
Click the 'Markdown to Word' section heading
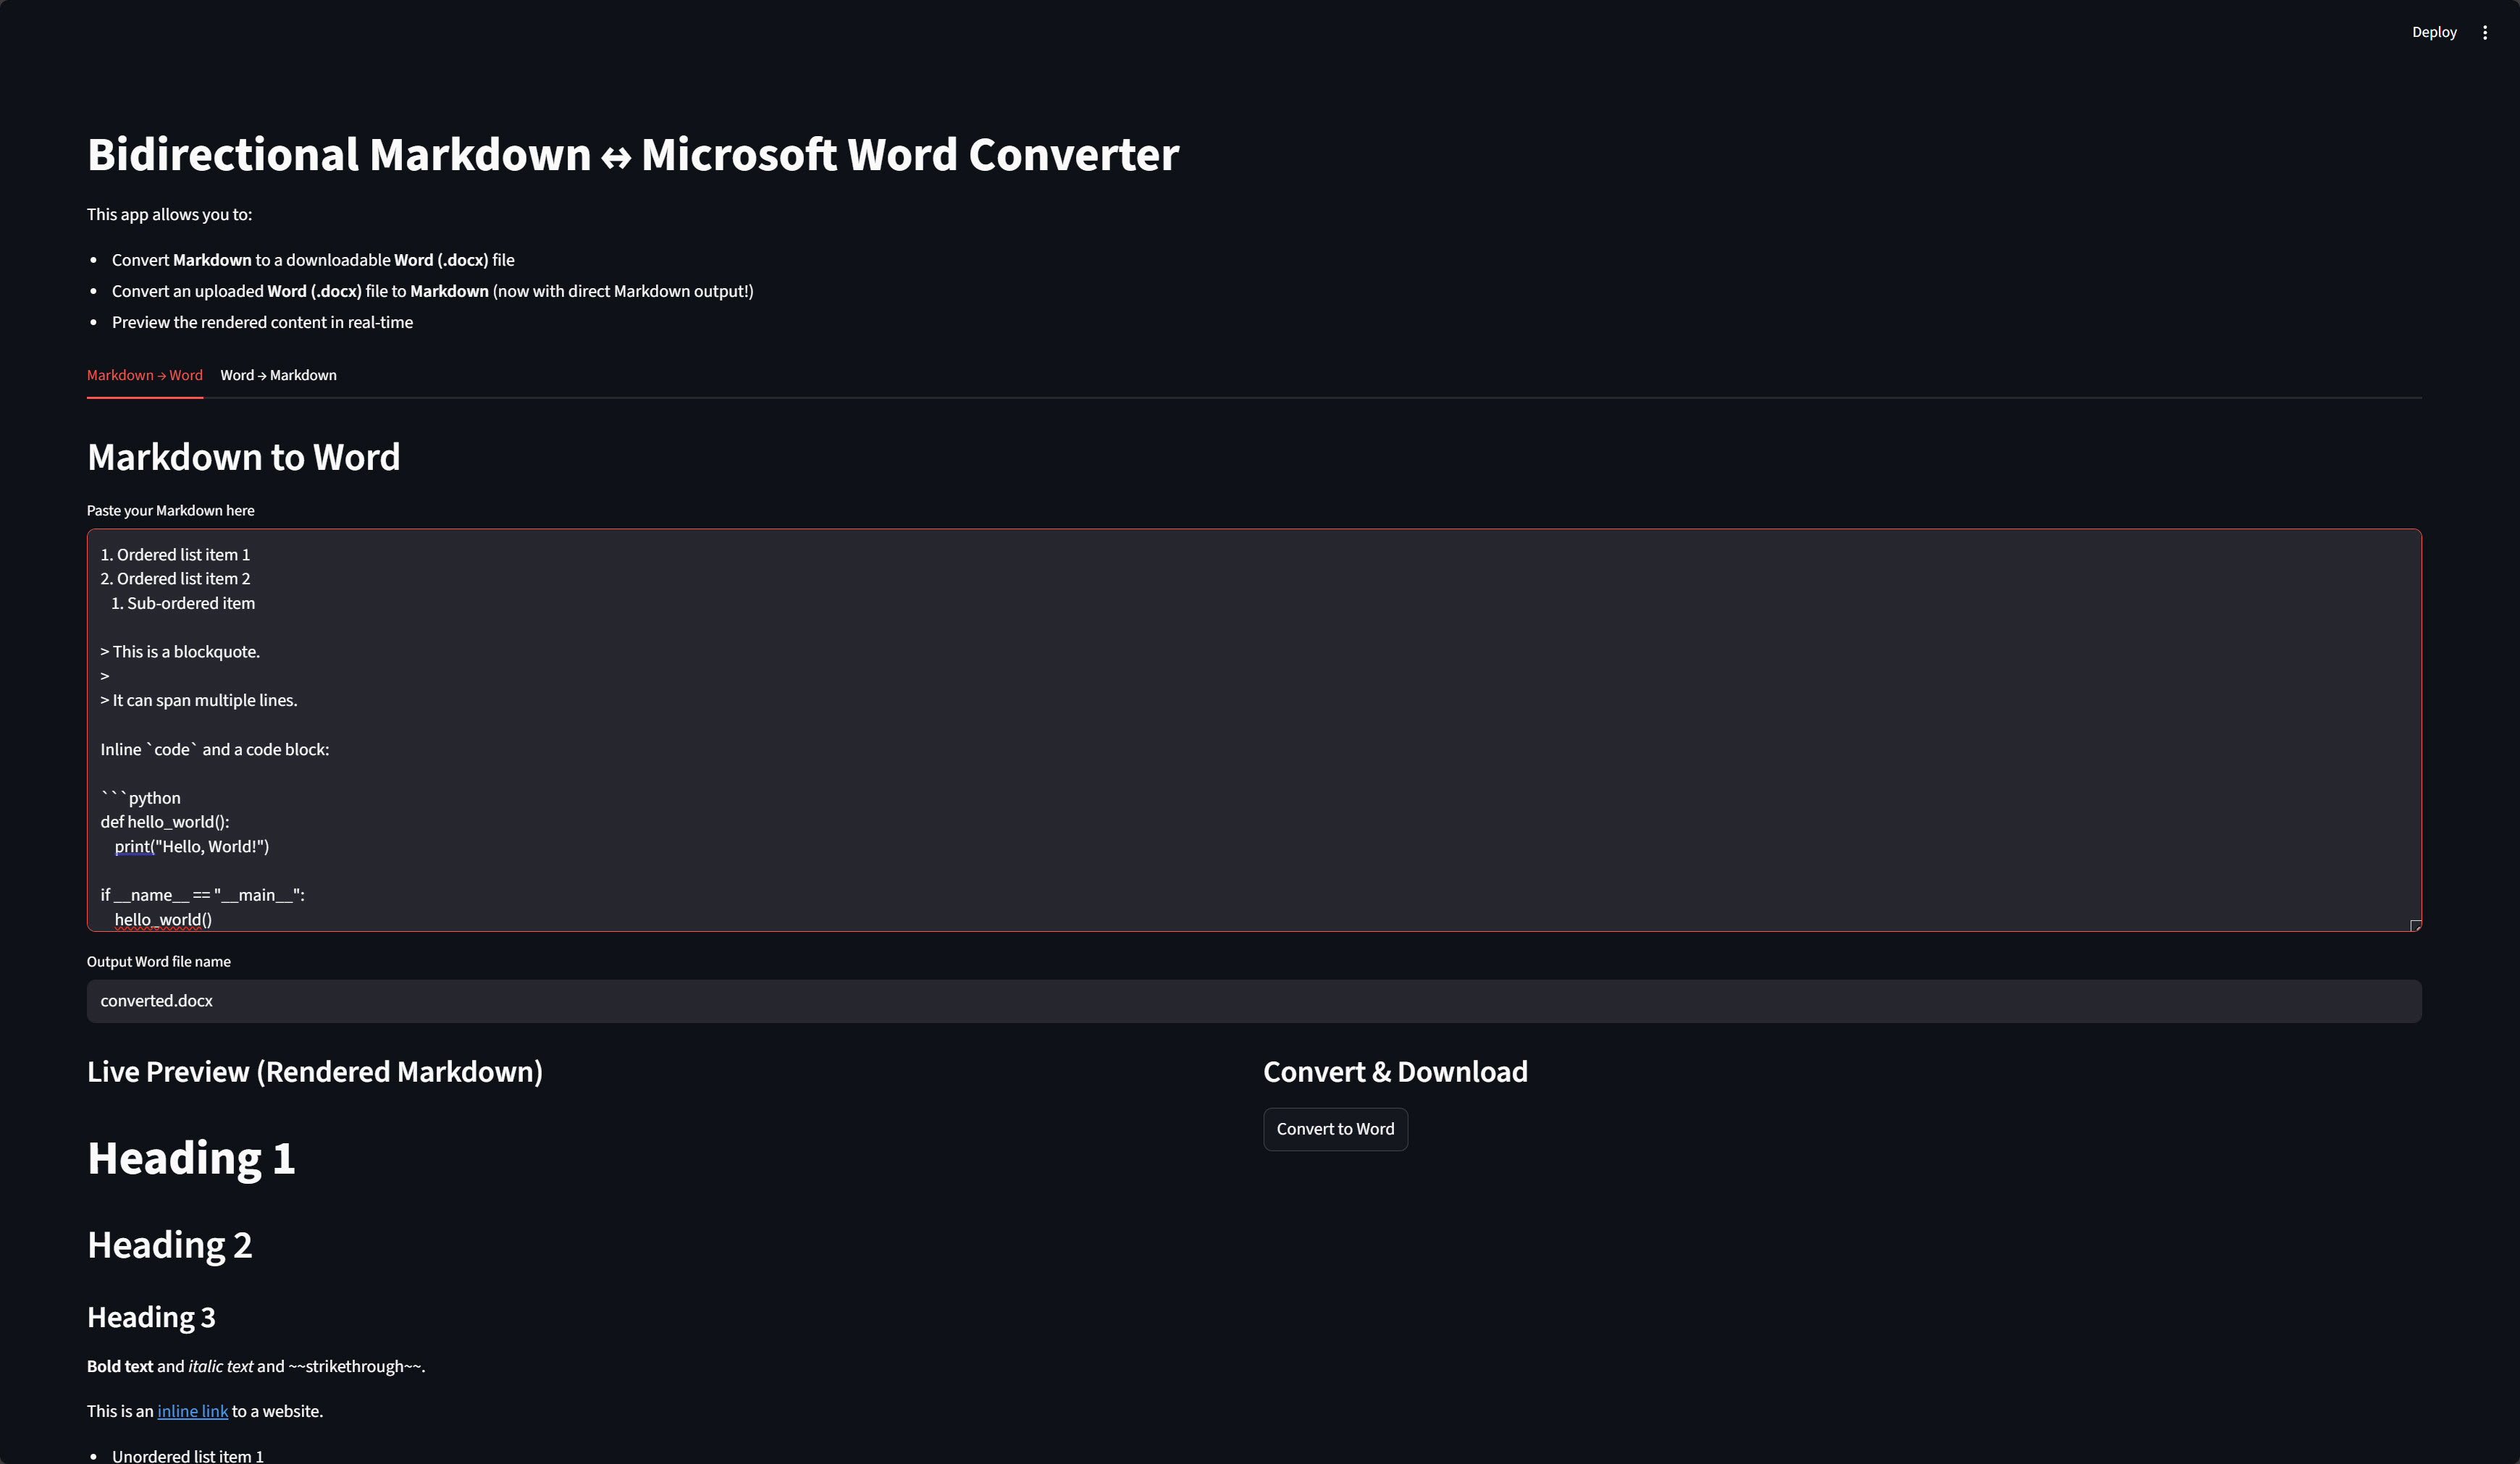point(244,457)
